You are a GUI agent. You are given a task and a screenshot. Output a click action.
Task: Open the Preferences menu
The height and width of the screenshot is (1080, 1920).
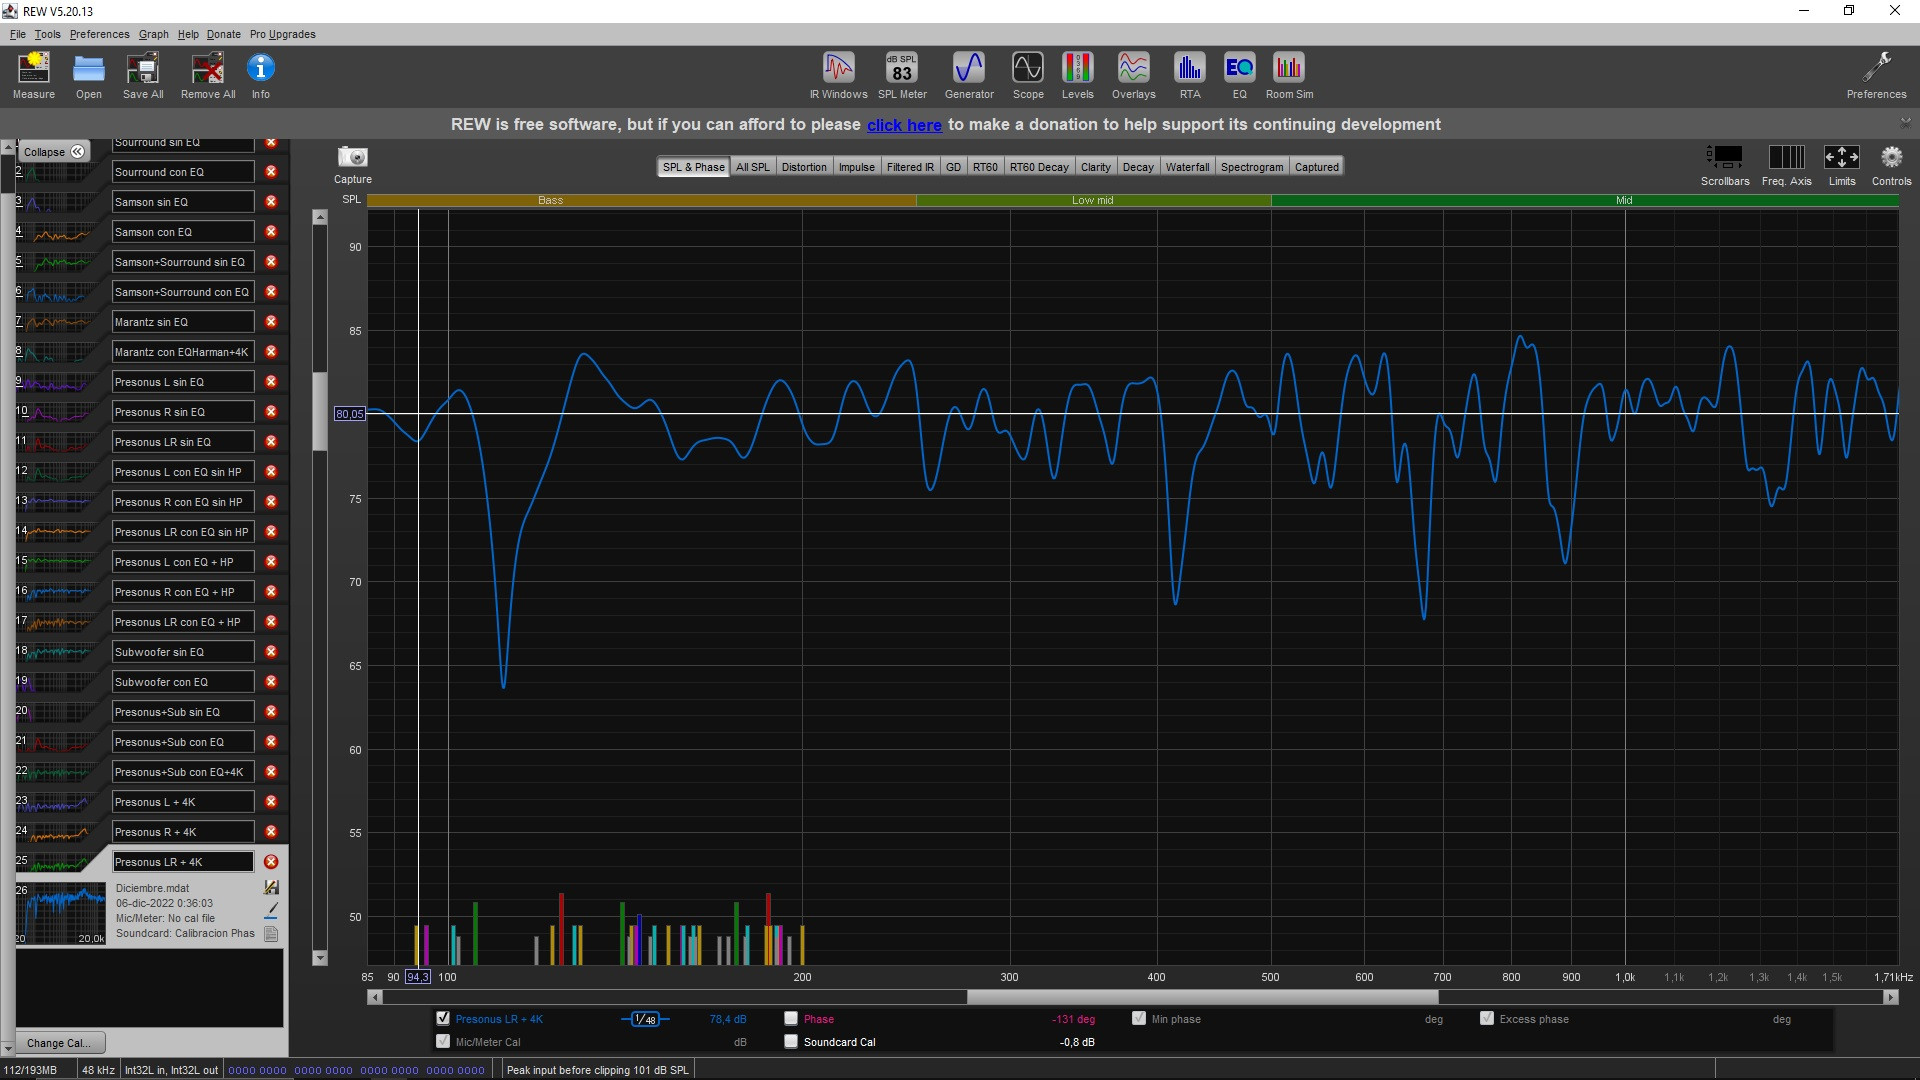tap(99, 34)
